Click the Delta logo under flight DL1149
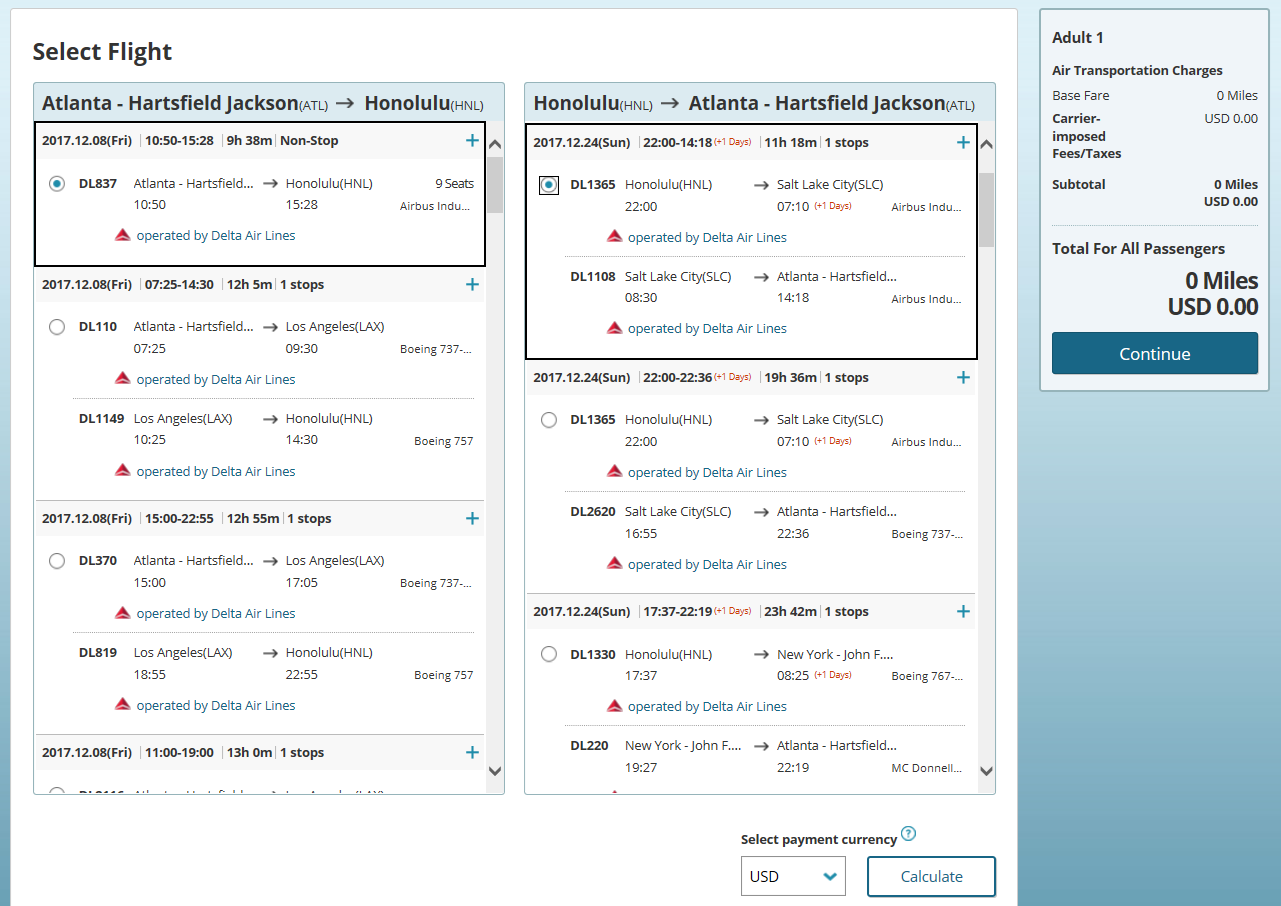This screenshot has width=1281, height=906. pos(123,471)
